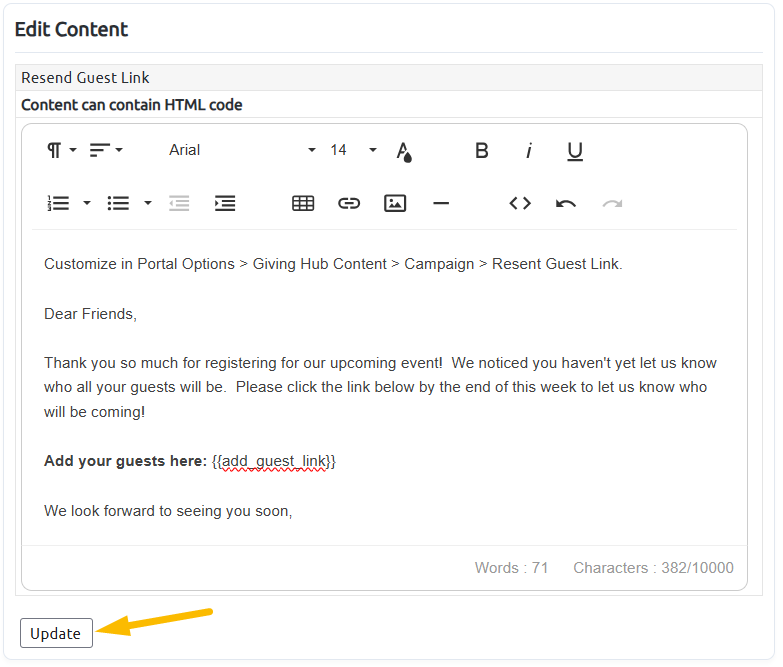Screen dimensions: 783x667
Task: Click the decrease indent icon
Action: (179, 204)
